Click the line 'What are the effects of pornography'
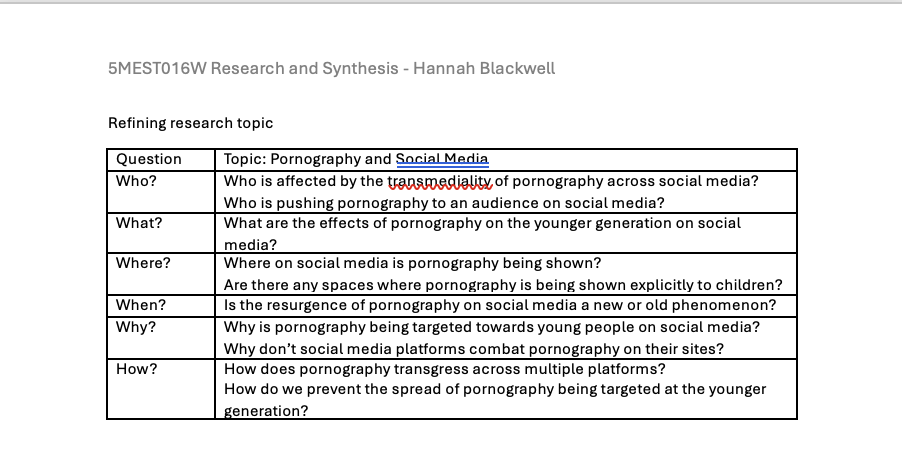Screen dimensions: 902x471 click(482, 223)
